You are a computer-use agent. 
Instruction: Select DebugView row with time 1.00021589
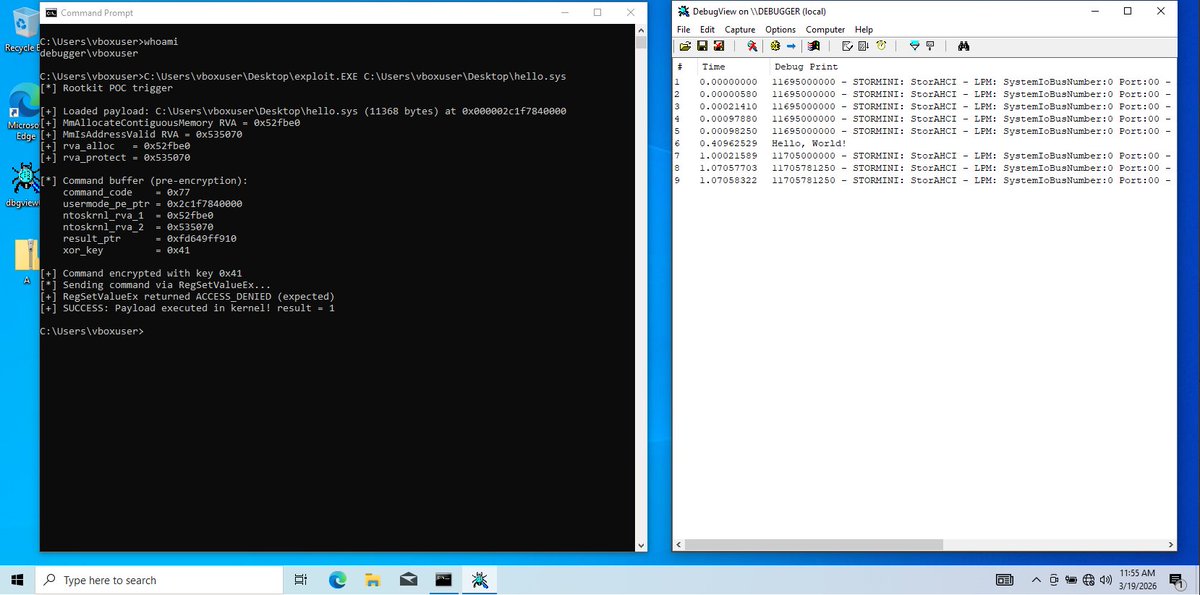click(925, 155)
